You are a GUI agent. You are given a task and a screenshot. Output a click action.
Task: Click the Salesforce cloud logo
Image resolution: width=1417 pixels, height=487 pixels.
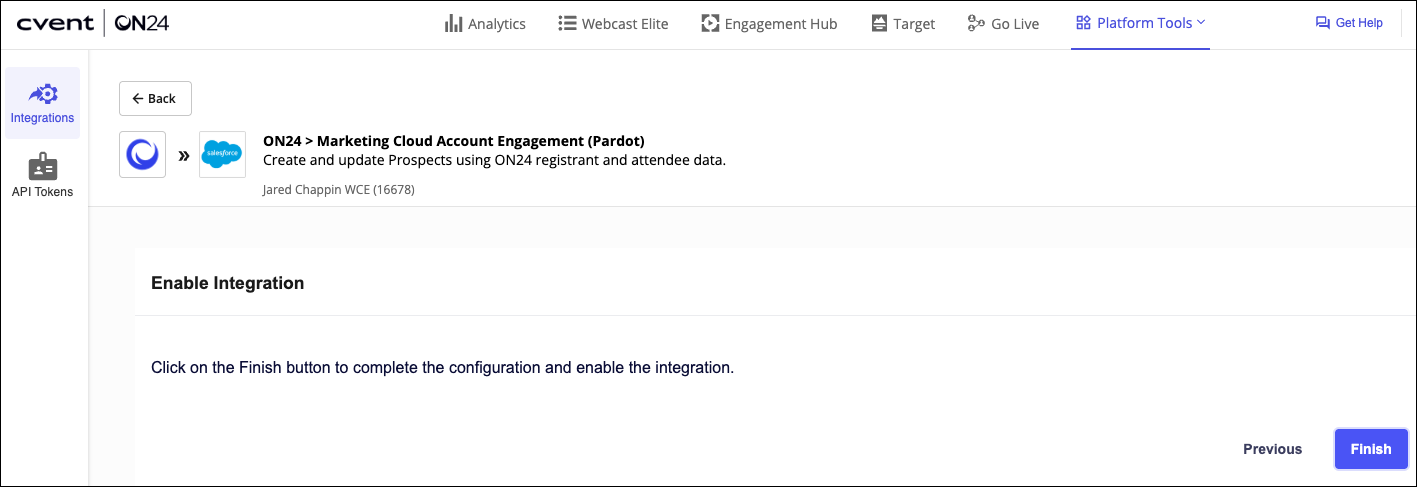click(x=222, y=155)
